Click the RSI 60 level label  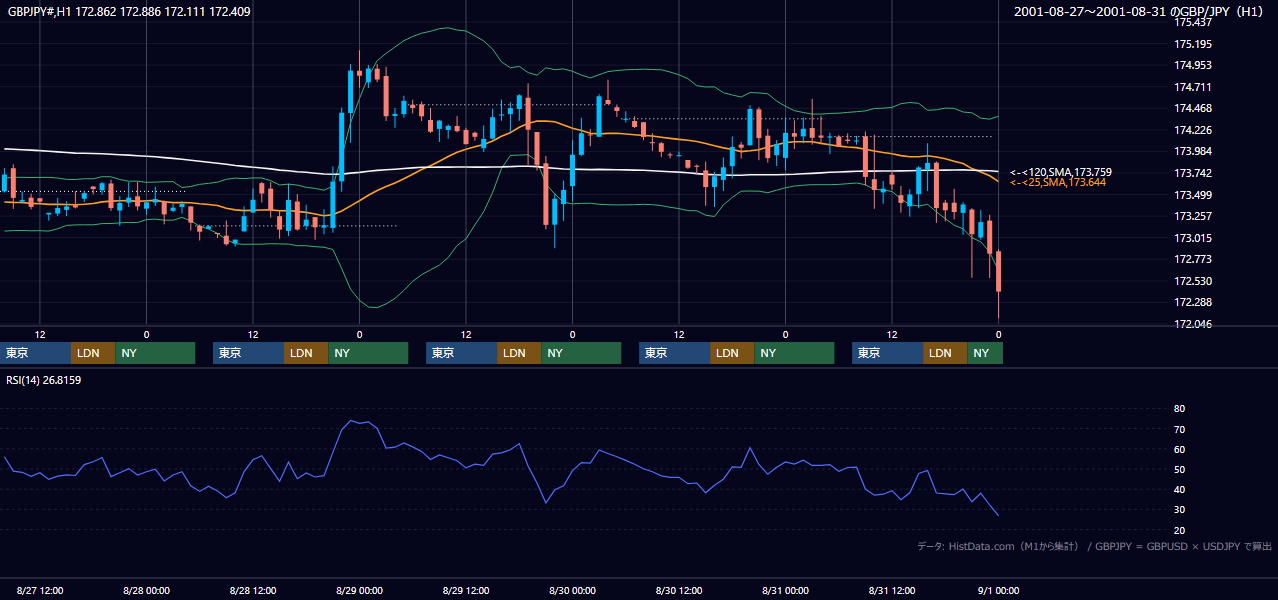tap(1179, 449)
